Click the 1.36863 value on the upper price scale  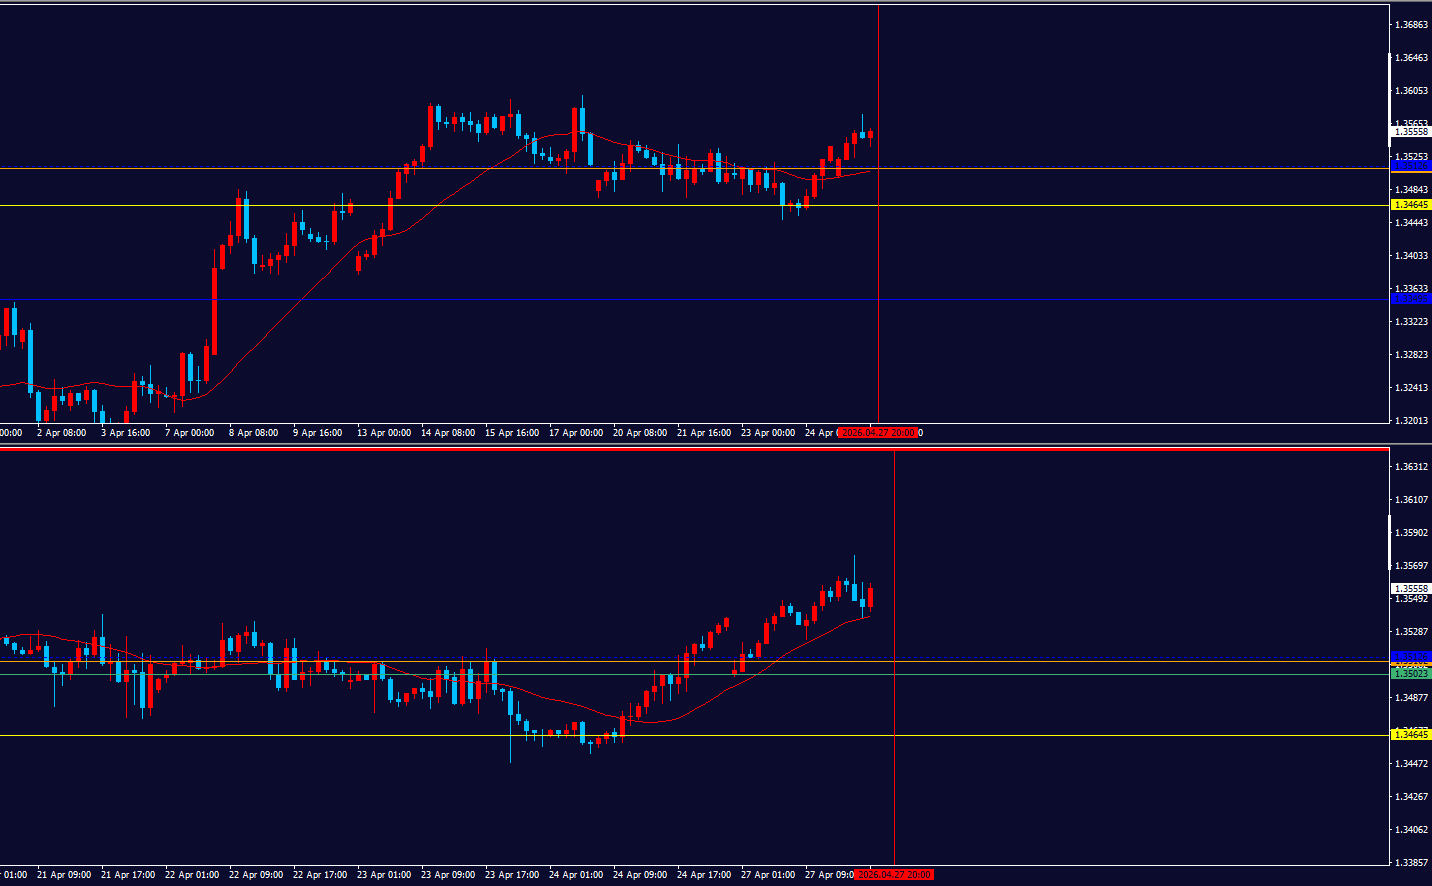point(1411,25)
